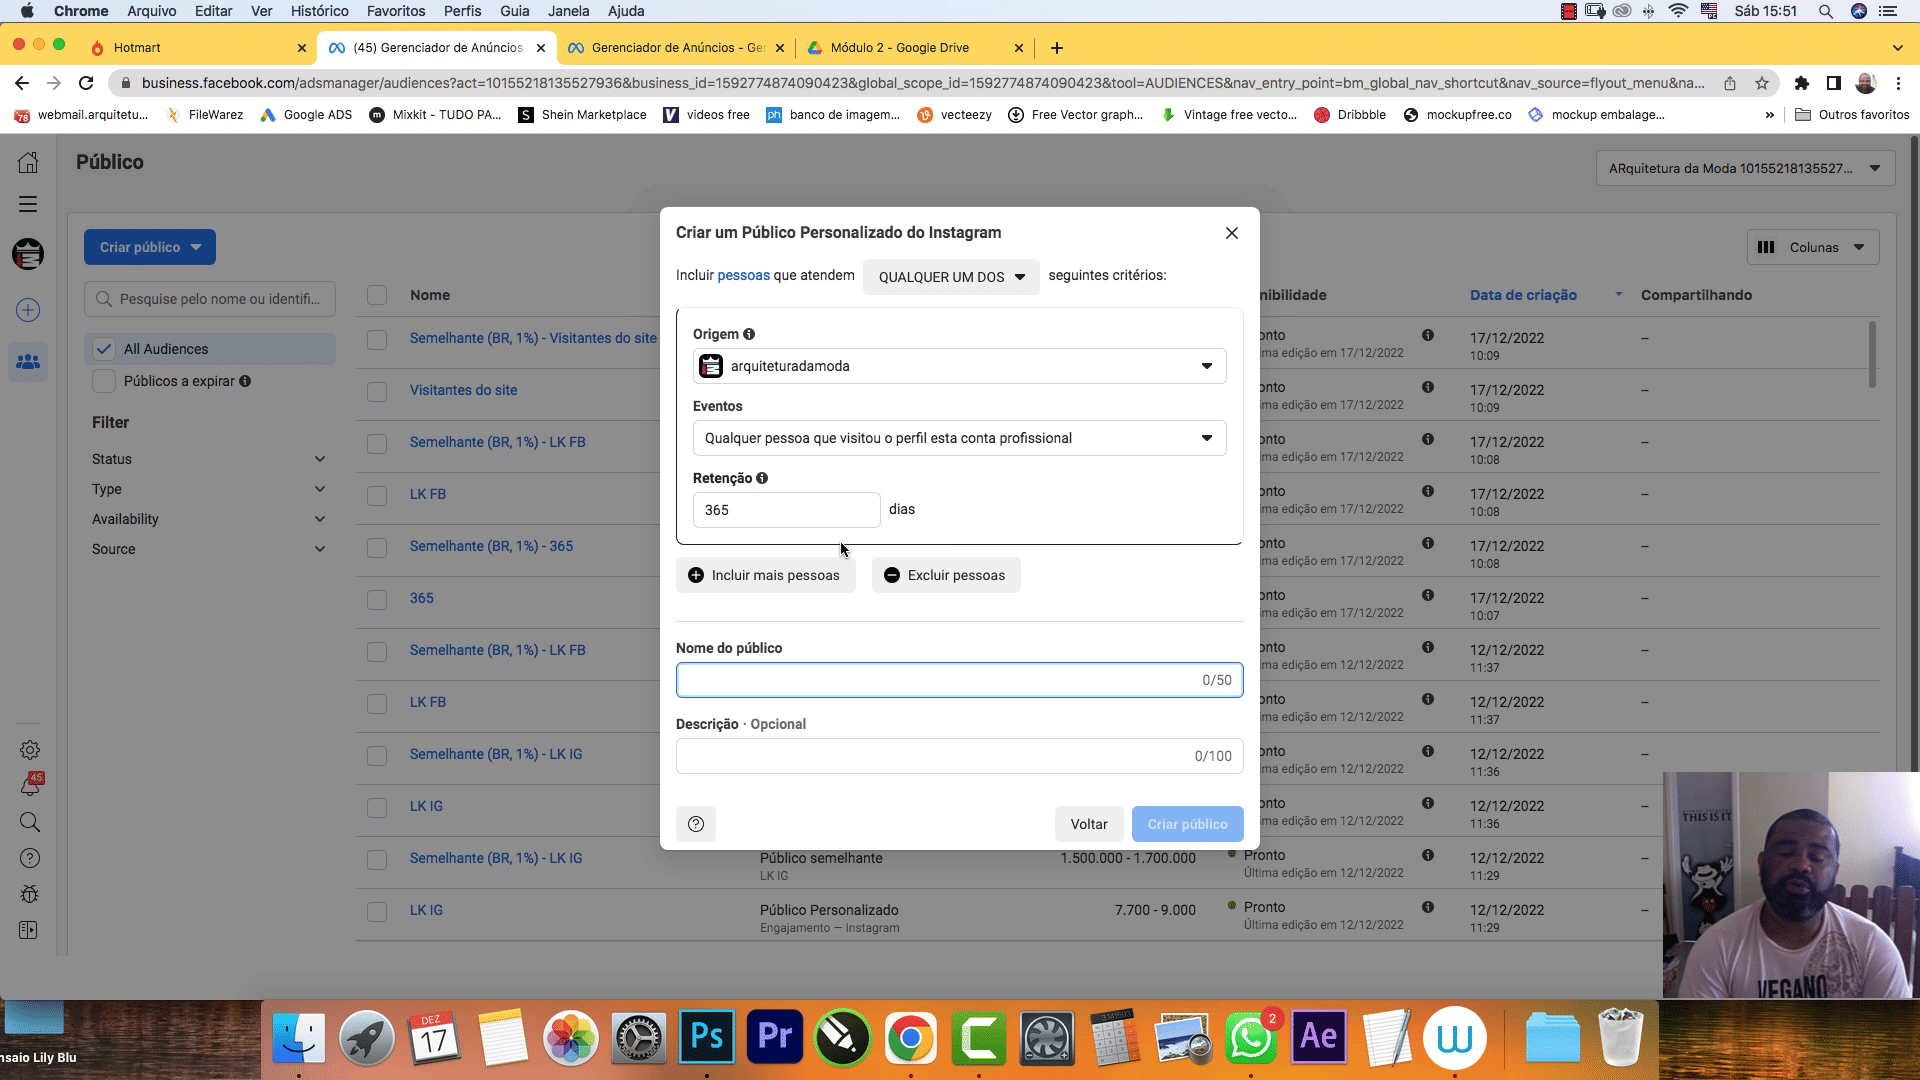Image resolution: width=1920 pixels, height=1080 pixels.
Task: Click the help question-mark icon in dialog
Action: [x=696, y=824]
